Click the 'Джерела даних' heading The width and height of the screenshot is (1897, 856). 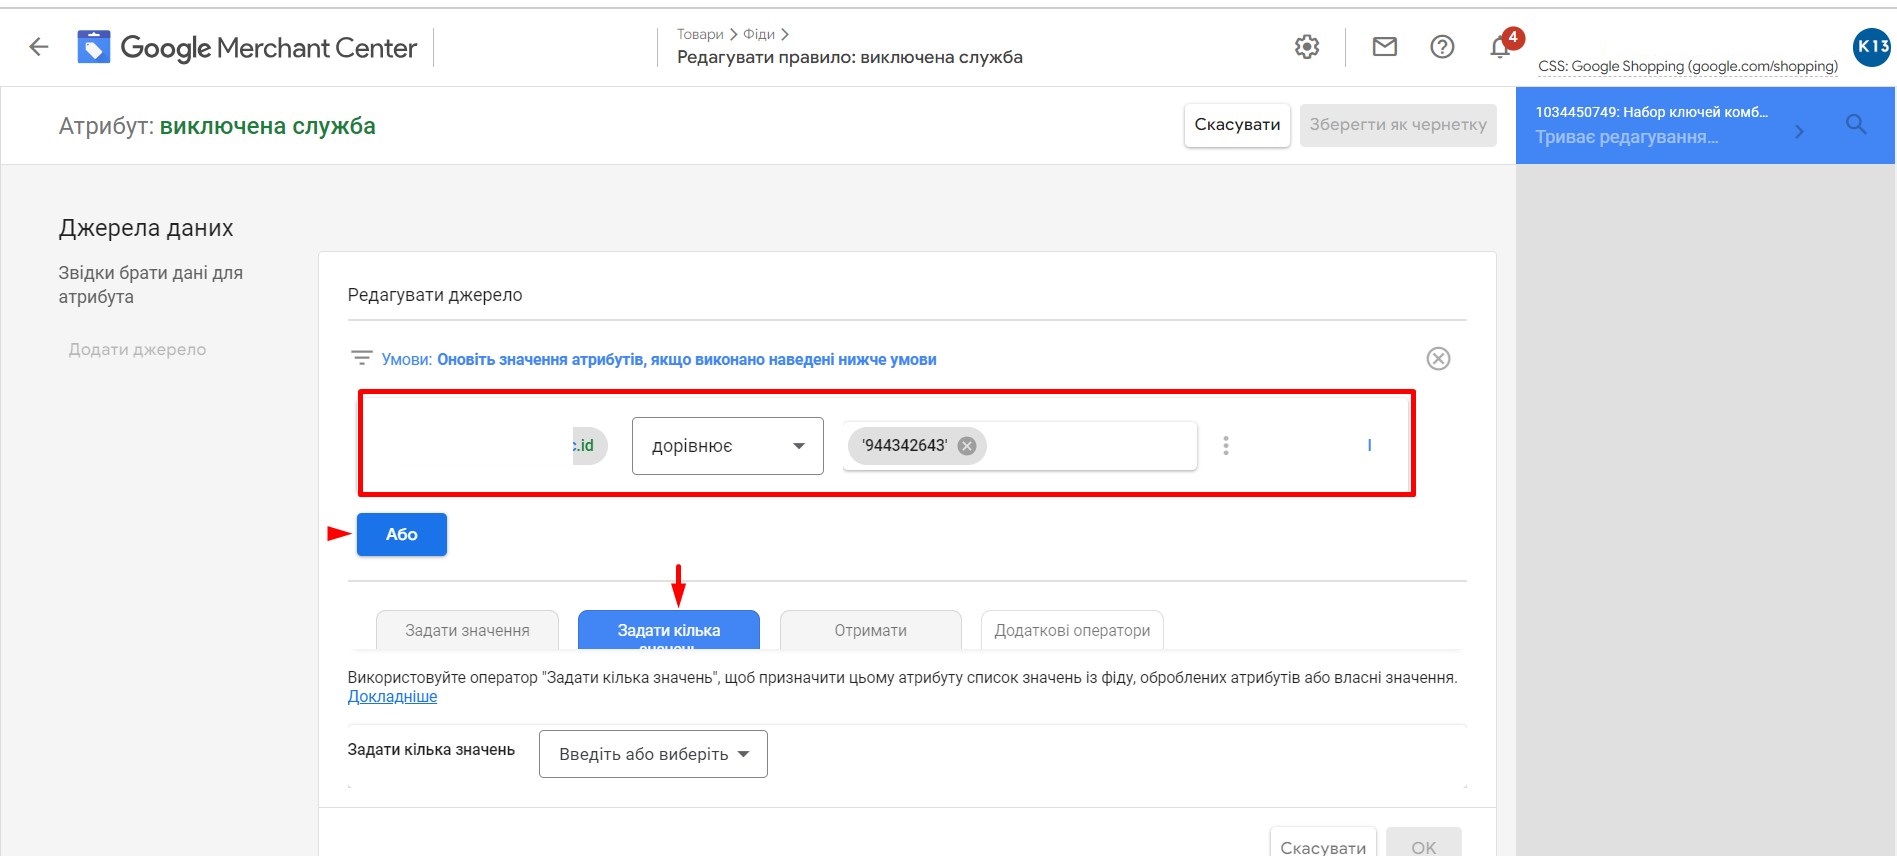(x=146, y=228)
